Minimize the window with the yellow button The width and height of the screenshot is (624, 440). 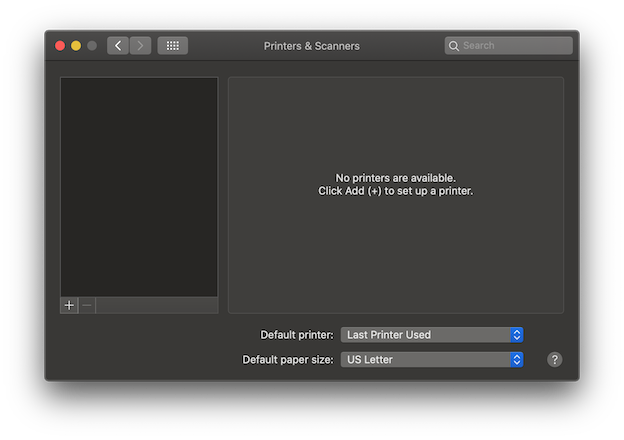click(x=76, y=46)
